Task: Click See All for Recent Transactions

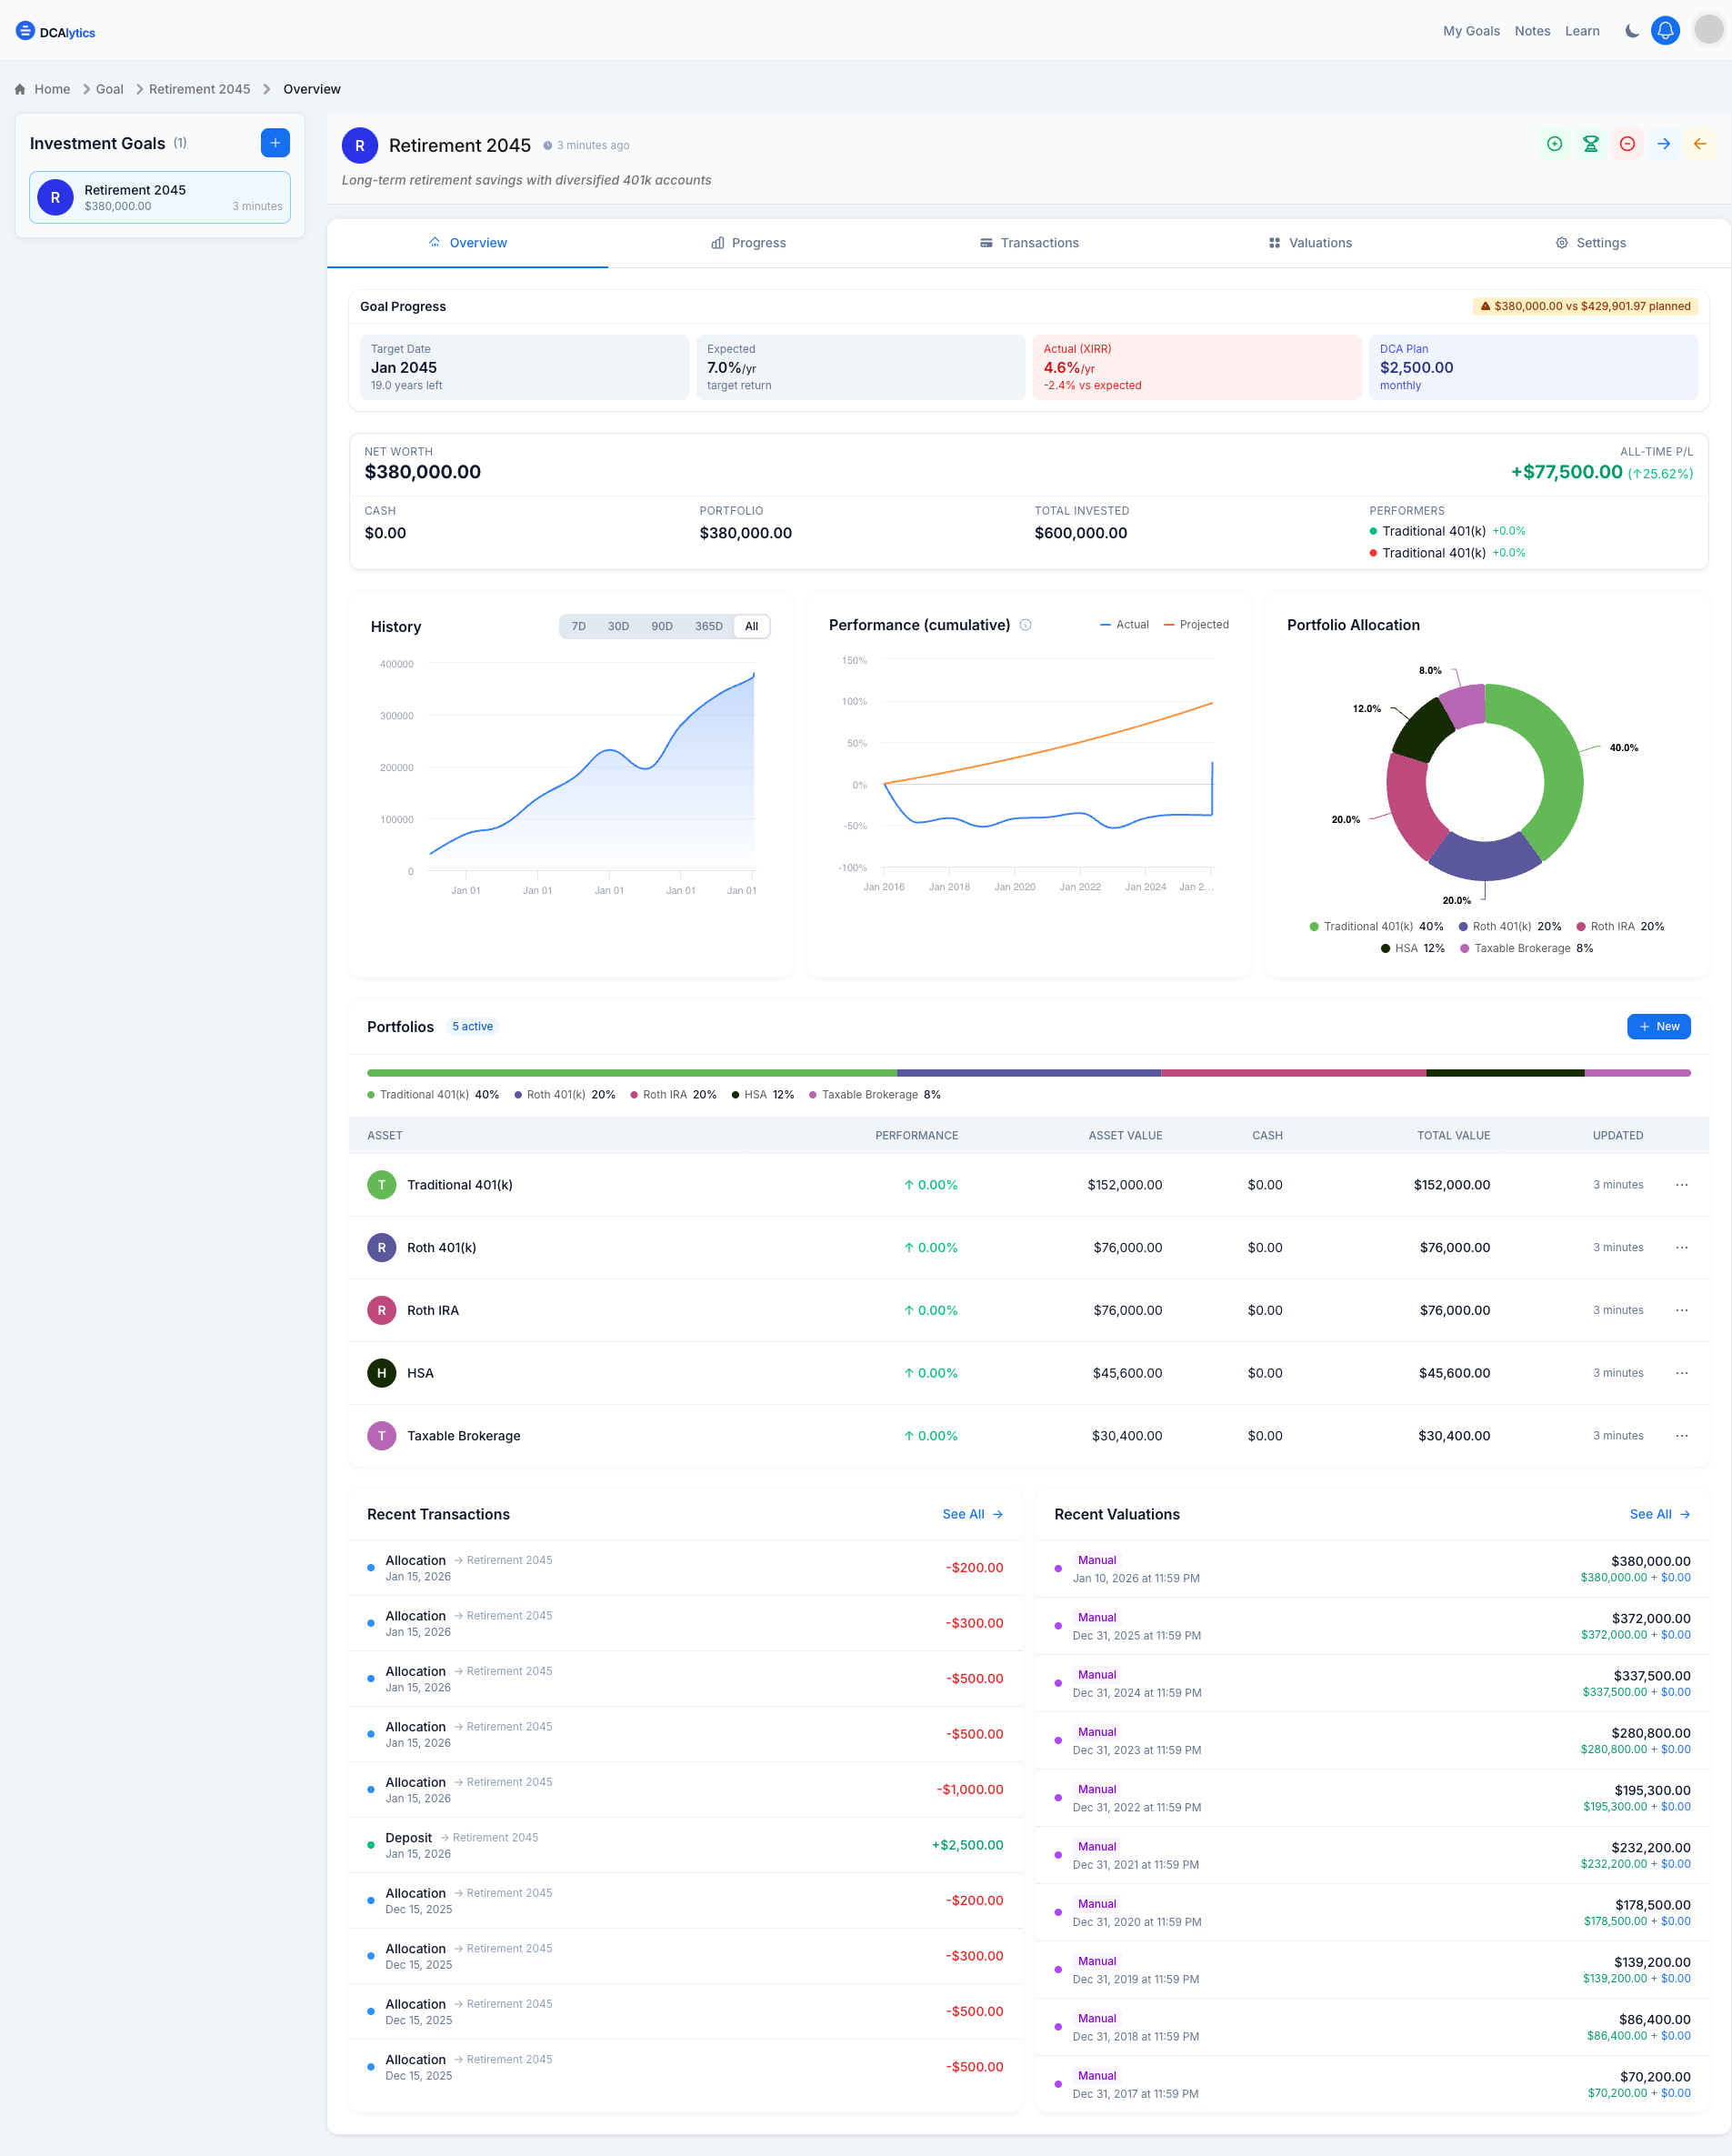Action: point(972,1514)
